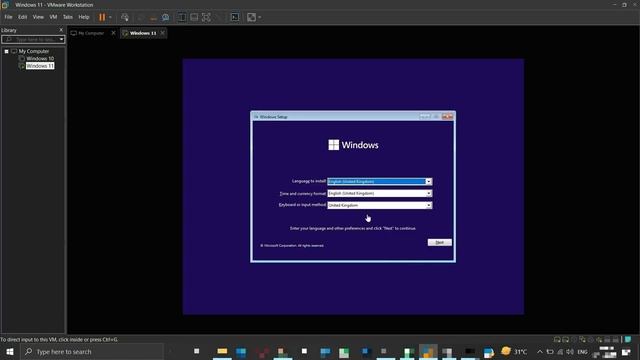Screen dimensions: 640x360
Task: Open the VM menu
Action: coord(53,17)
